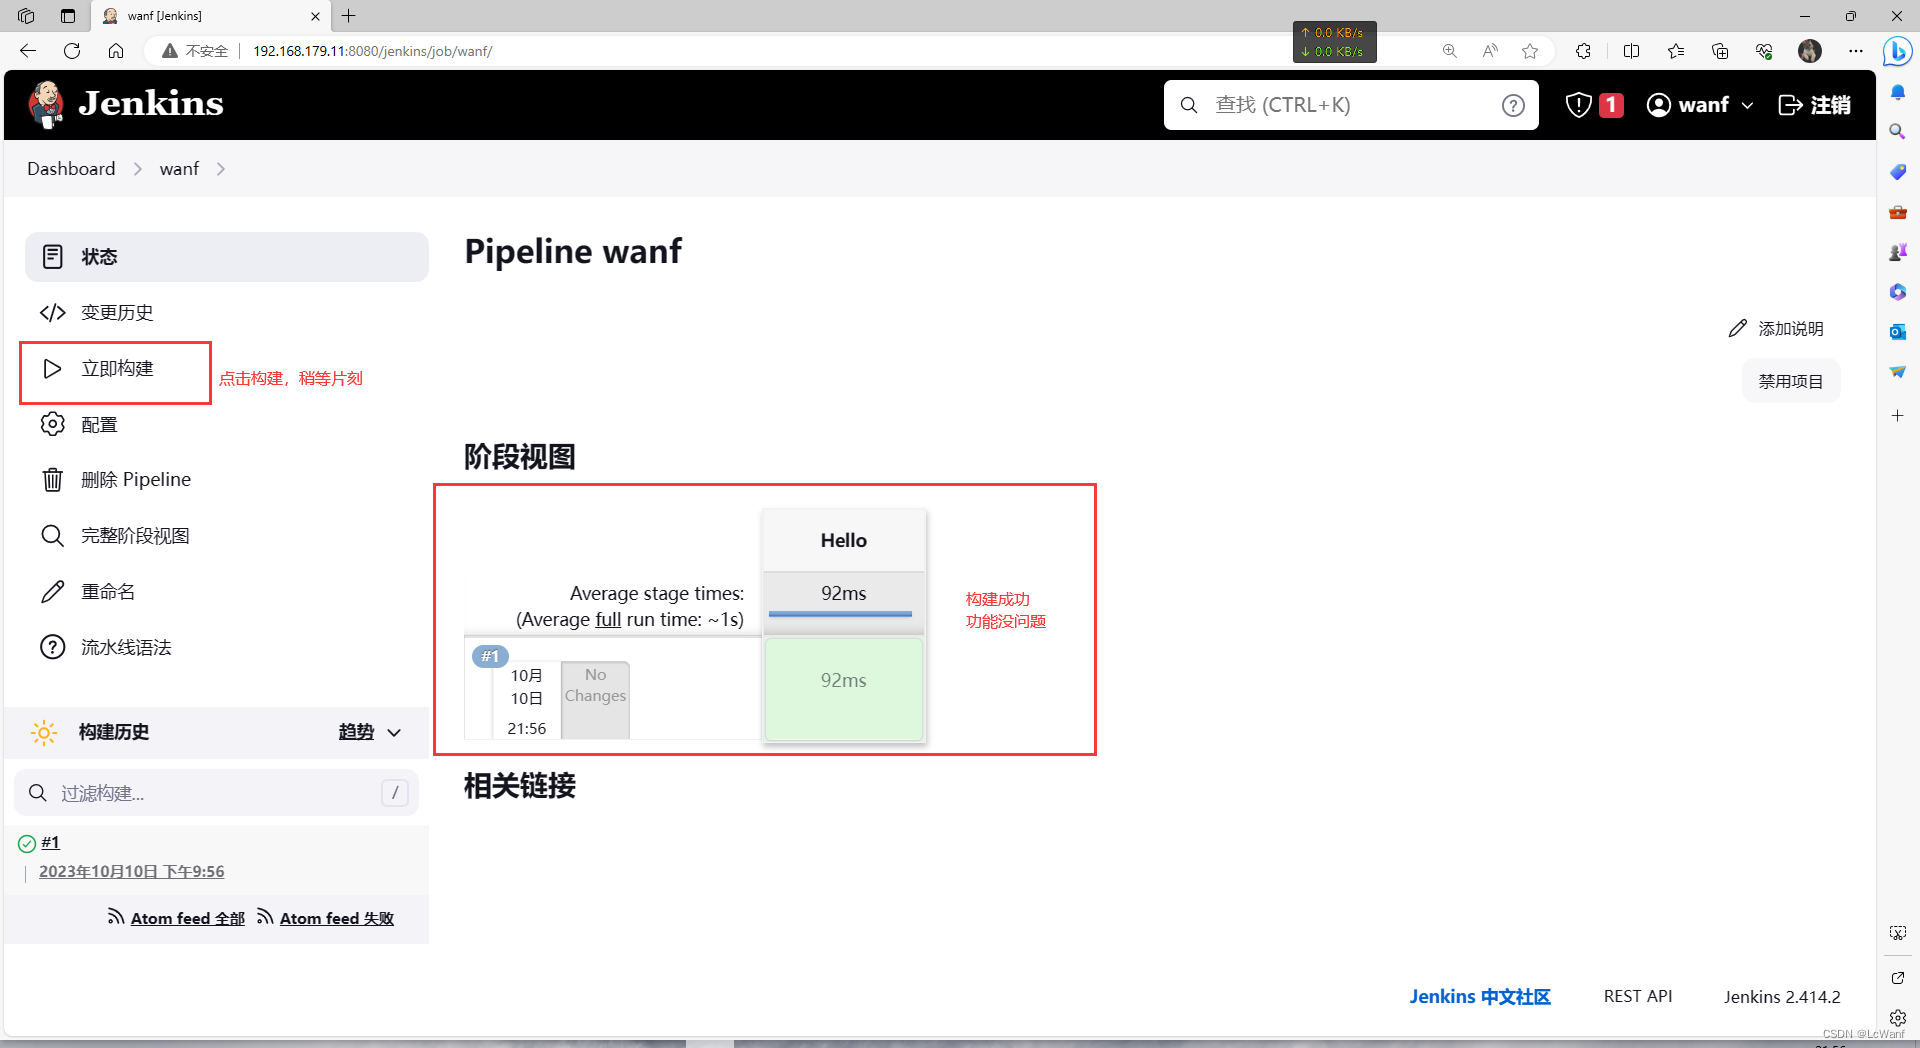Viewport: 1920px width, 1048px height.
Task: Click the build history sun weather icon
Action: coord(44,732)
